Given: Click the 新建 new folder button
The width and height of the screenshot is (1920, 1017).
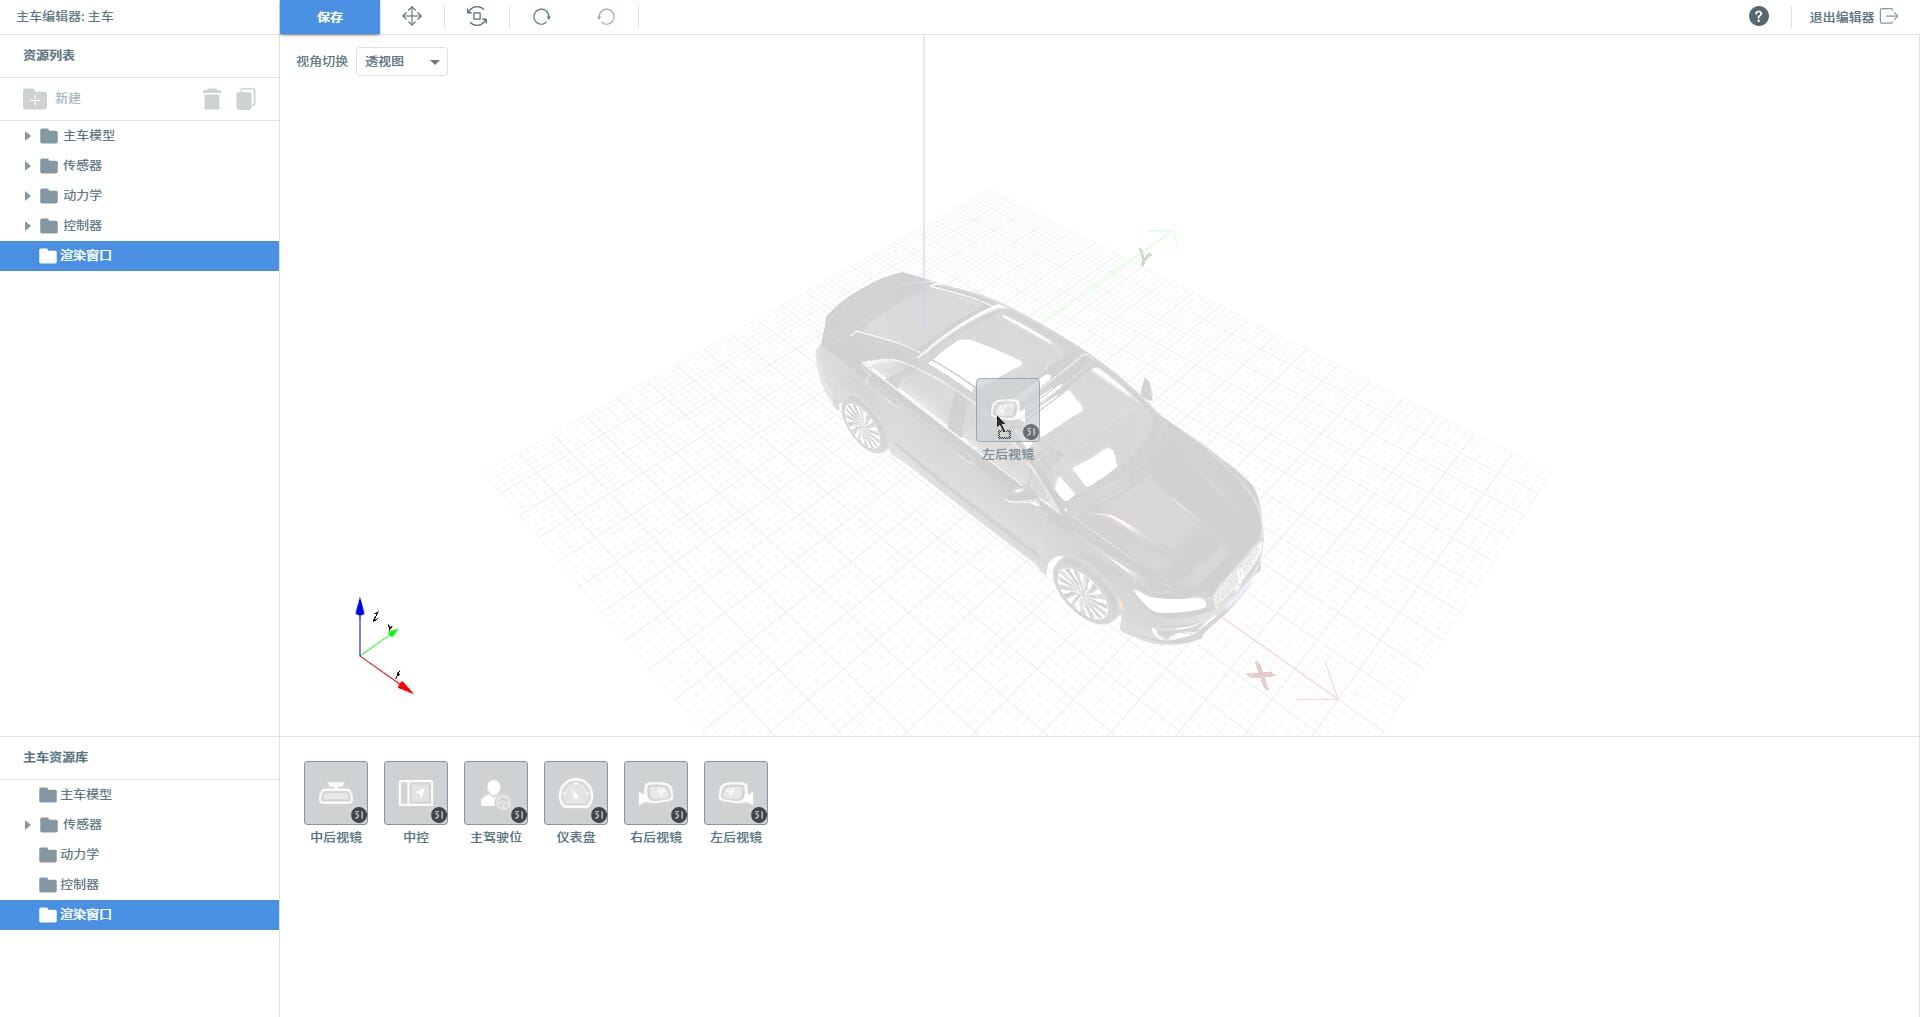Looking at the screenshot, I should click(52, 99).
